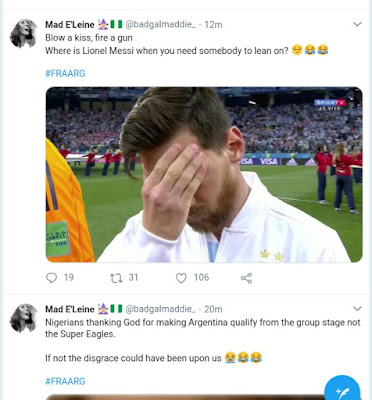Image resolution: width=372 pixels, height=400 pixels.
Task: Open replies on the Lionel Messi tweet
Action: pyautogui.click(x=51, y=278)
